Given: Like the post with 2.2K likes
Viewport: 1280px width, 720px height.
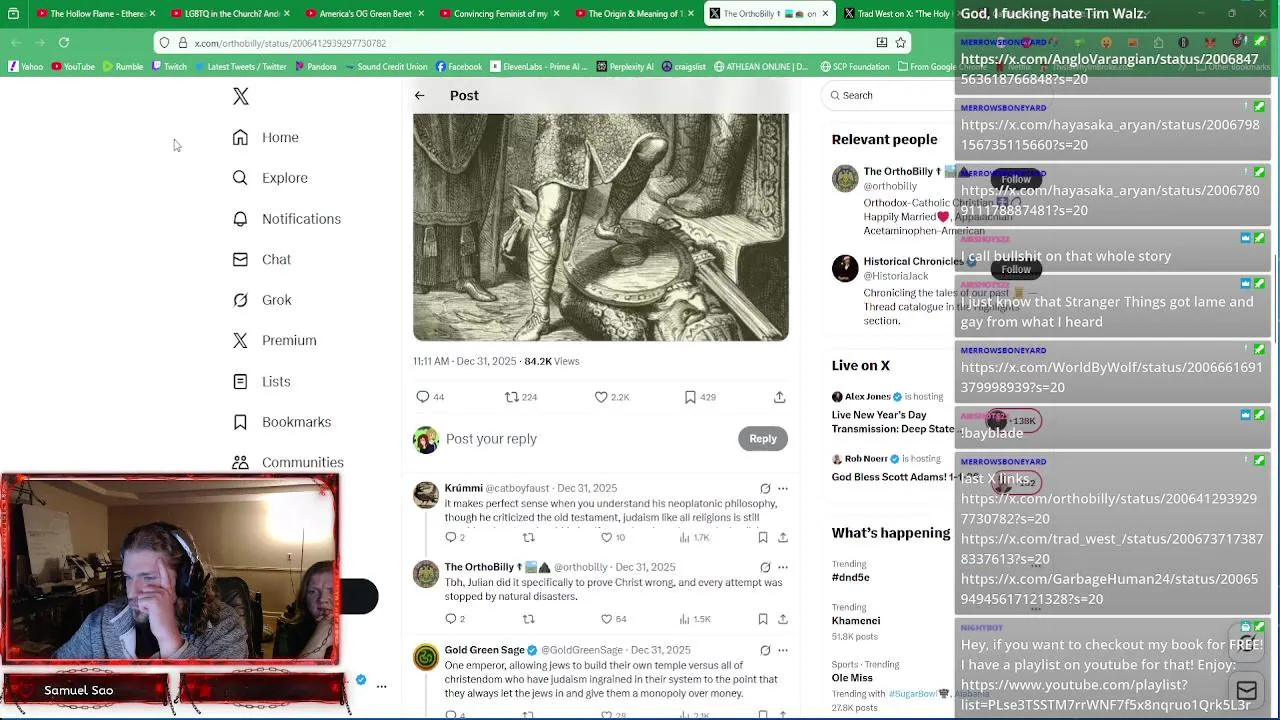Looking at the screenshot, I should (x=611, y=397).
